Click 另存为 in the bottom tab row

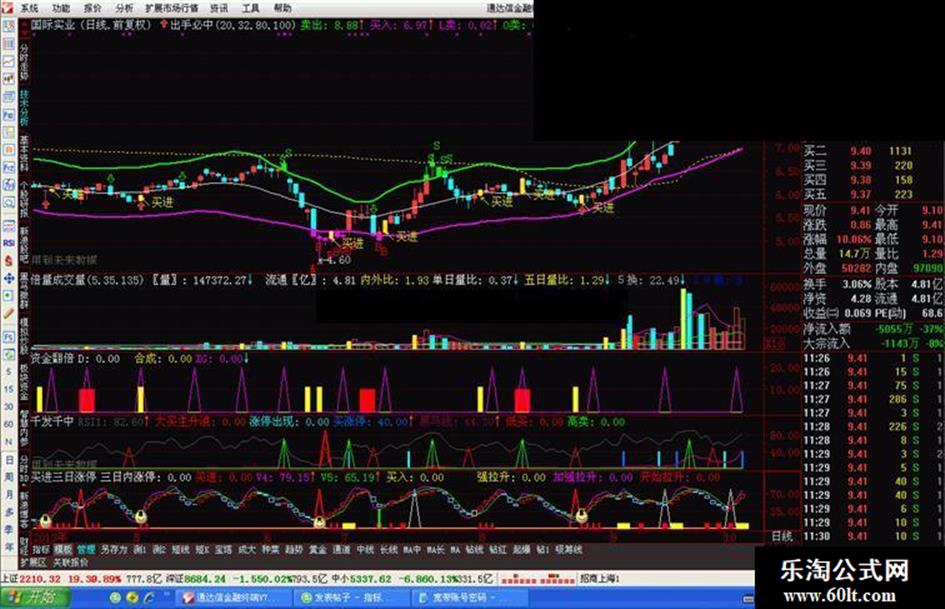[x=114, y=549]
